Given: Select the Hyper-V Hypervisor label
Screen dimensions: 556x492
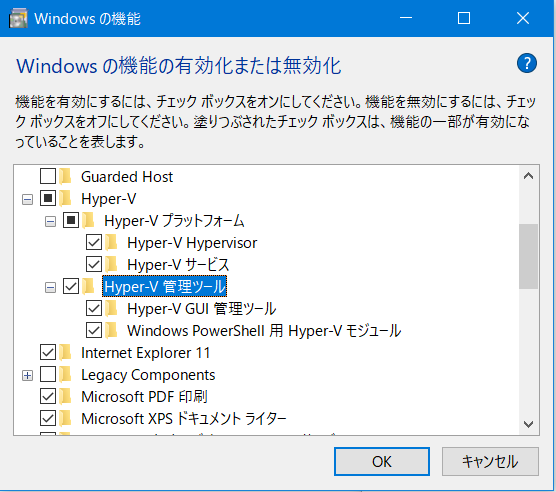Looking at the screenshot, I should coord(192,243).
